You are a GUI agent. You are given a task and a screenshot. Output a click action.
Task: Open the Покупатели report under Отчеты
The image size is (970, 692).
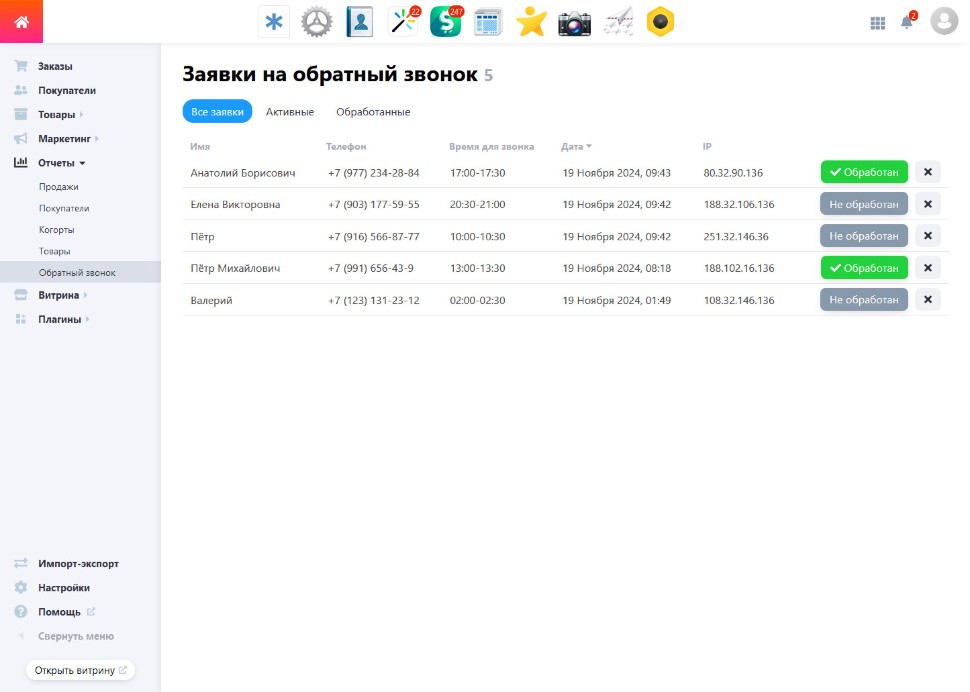point(64,208)
